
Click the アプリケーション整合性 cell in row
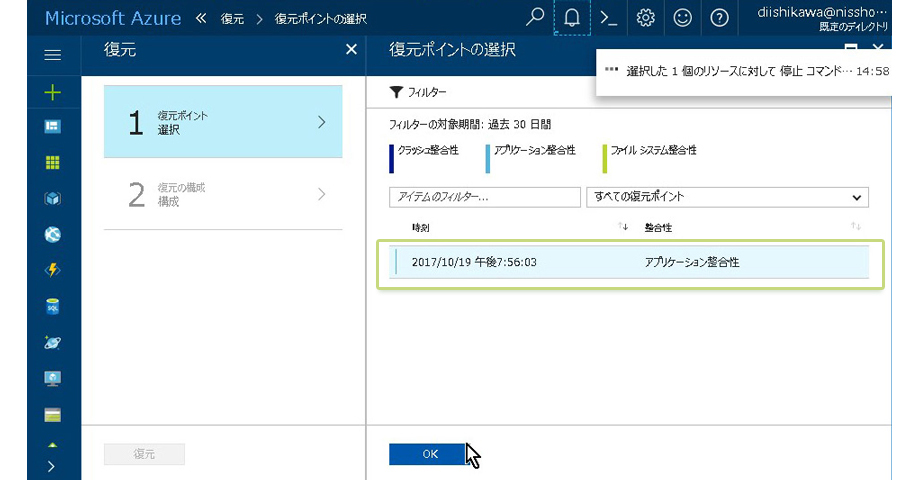click(x=692, y=262)
